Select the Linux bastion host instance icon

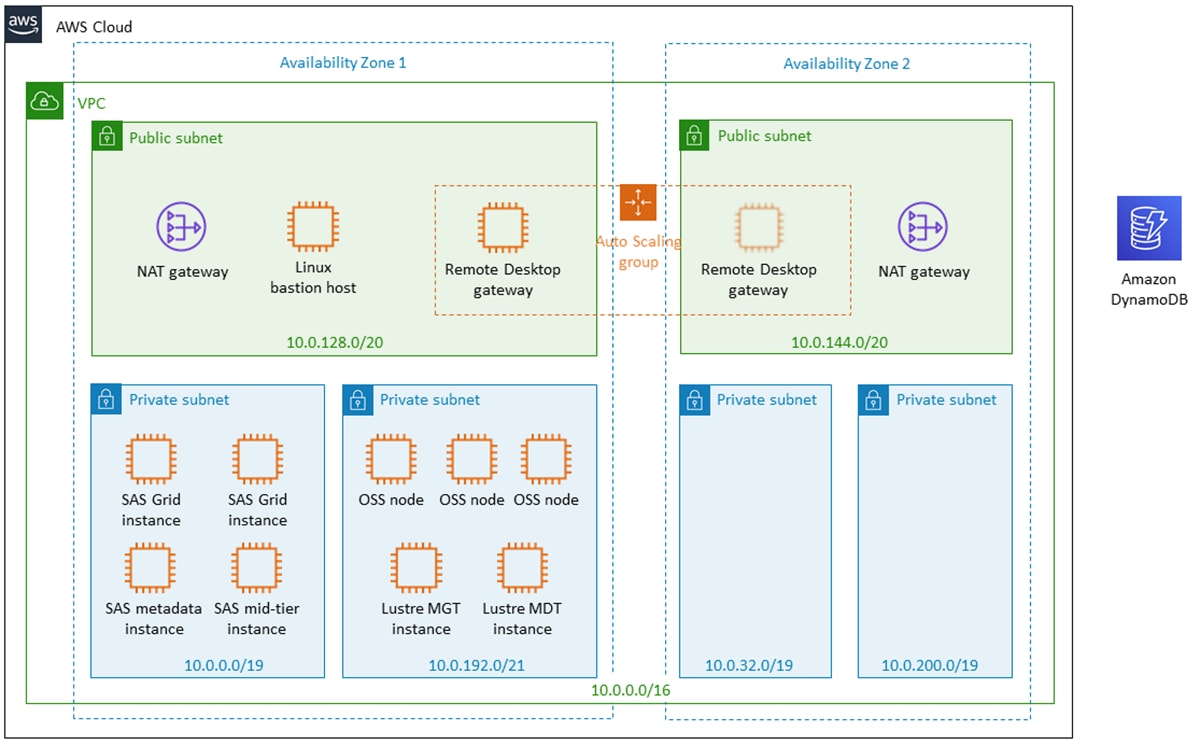point(313,227)
